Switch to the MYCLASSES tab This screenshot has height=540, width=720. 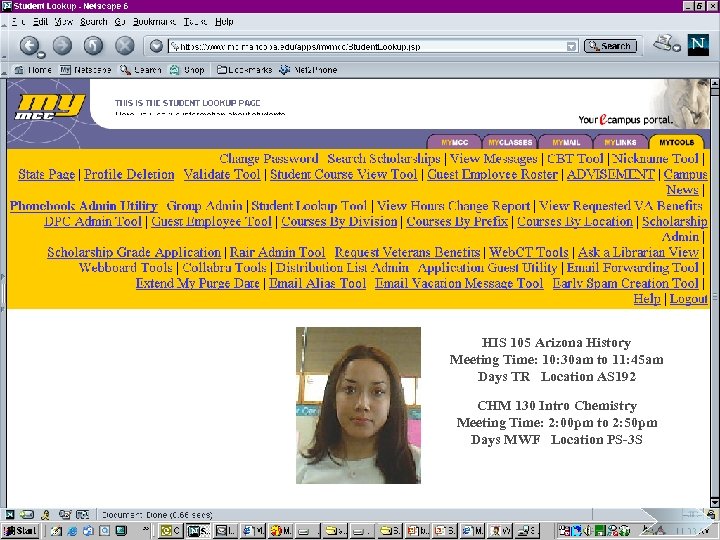click(x=510, y=142)
